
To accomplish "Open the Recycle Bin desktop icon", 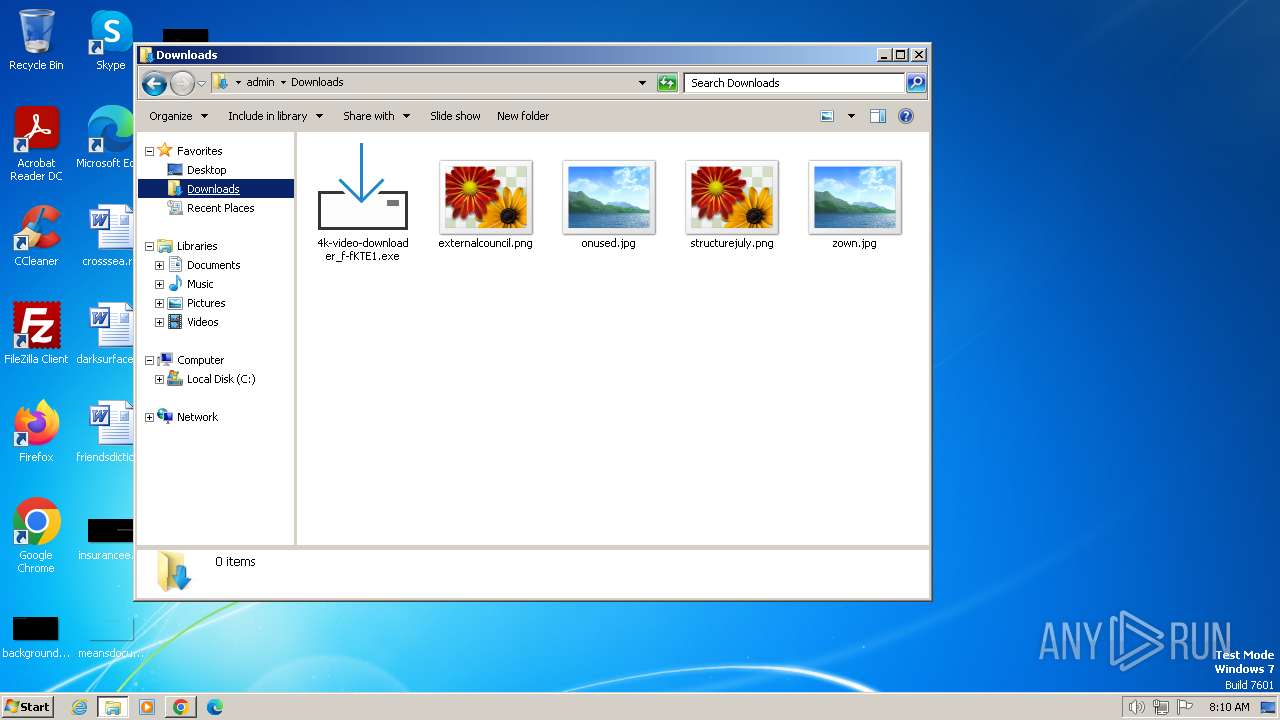I will pos(36,40).
